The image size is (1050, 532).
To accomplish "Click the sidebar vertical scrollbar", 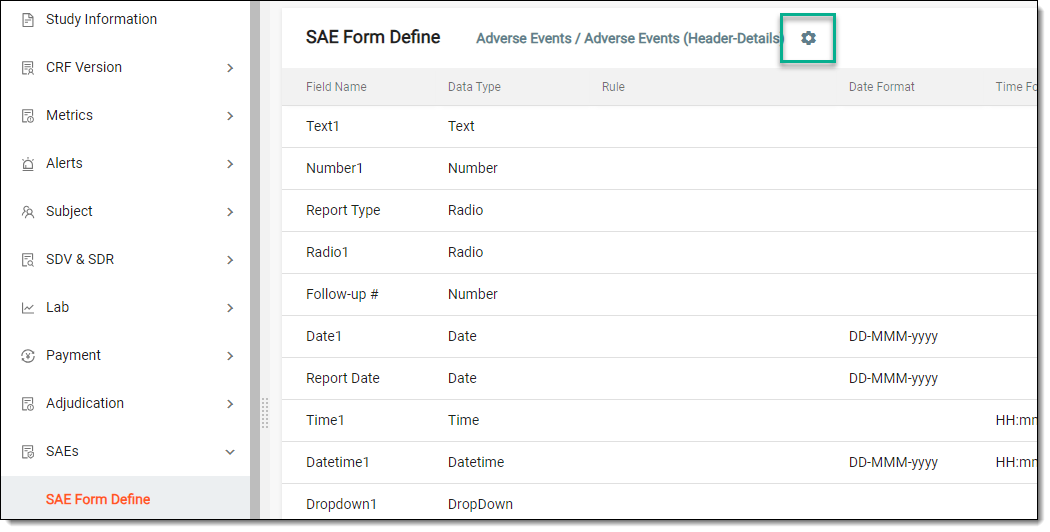I will [x=254, y=260].
